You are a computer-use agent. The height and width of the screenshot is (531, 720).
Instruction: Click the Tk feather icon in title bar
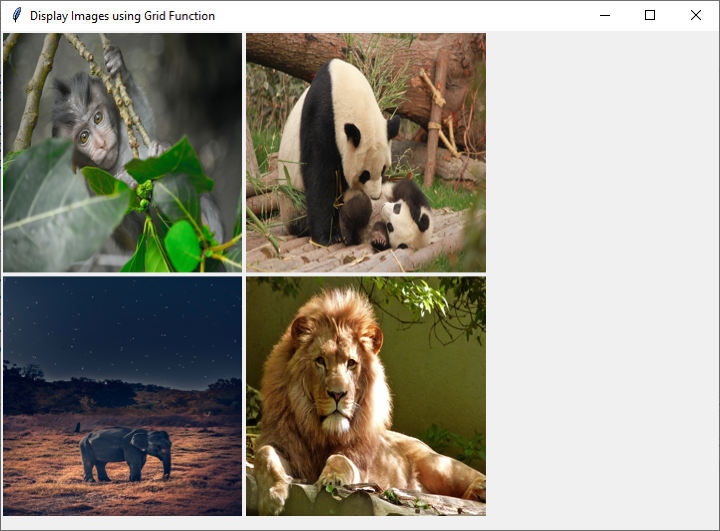point(17,15)
